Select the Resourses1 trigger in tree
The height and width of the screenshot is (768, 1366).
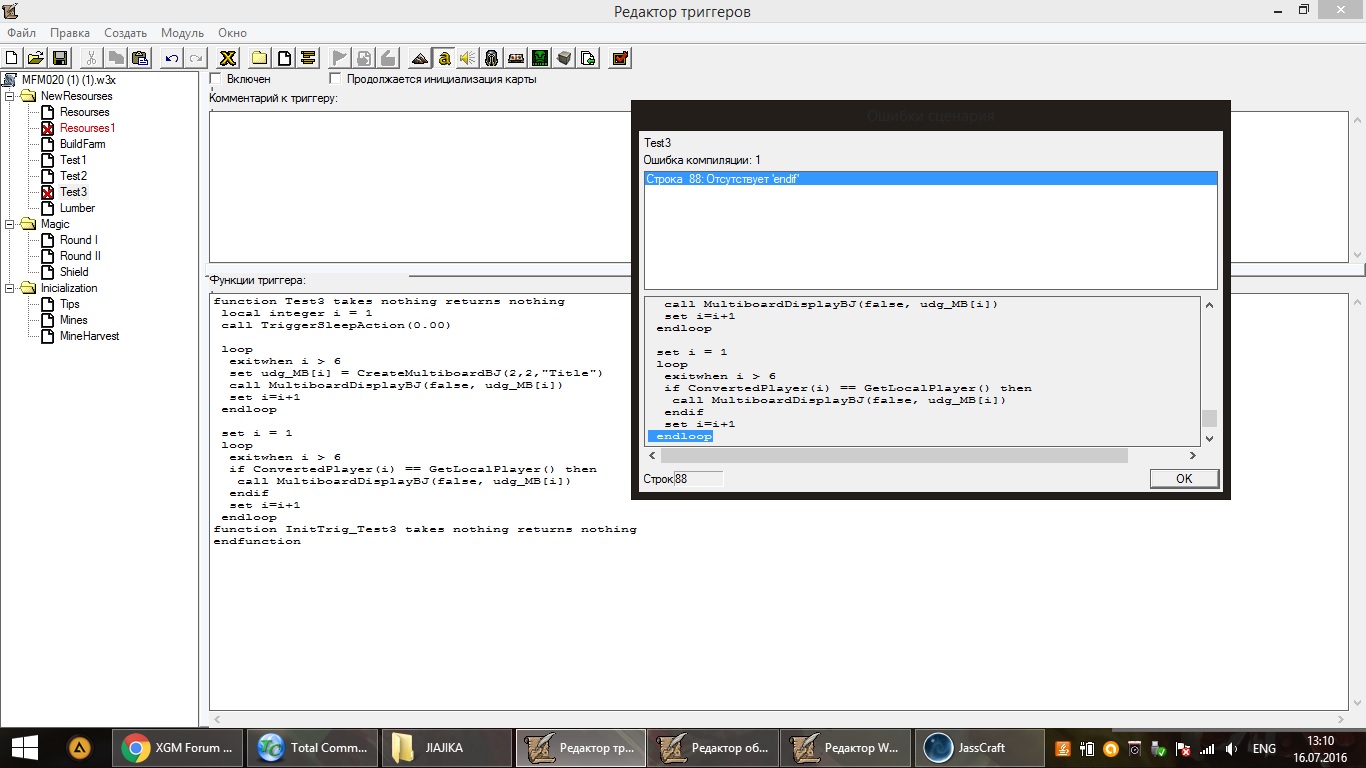(x=87, y=128)
